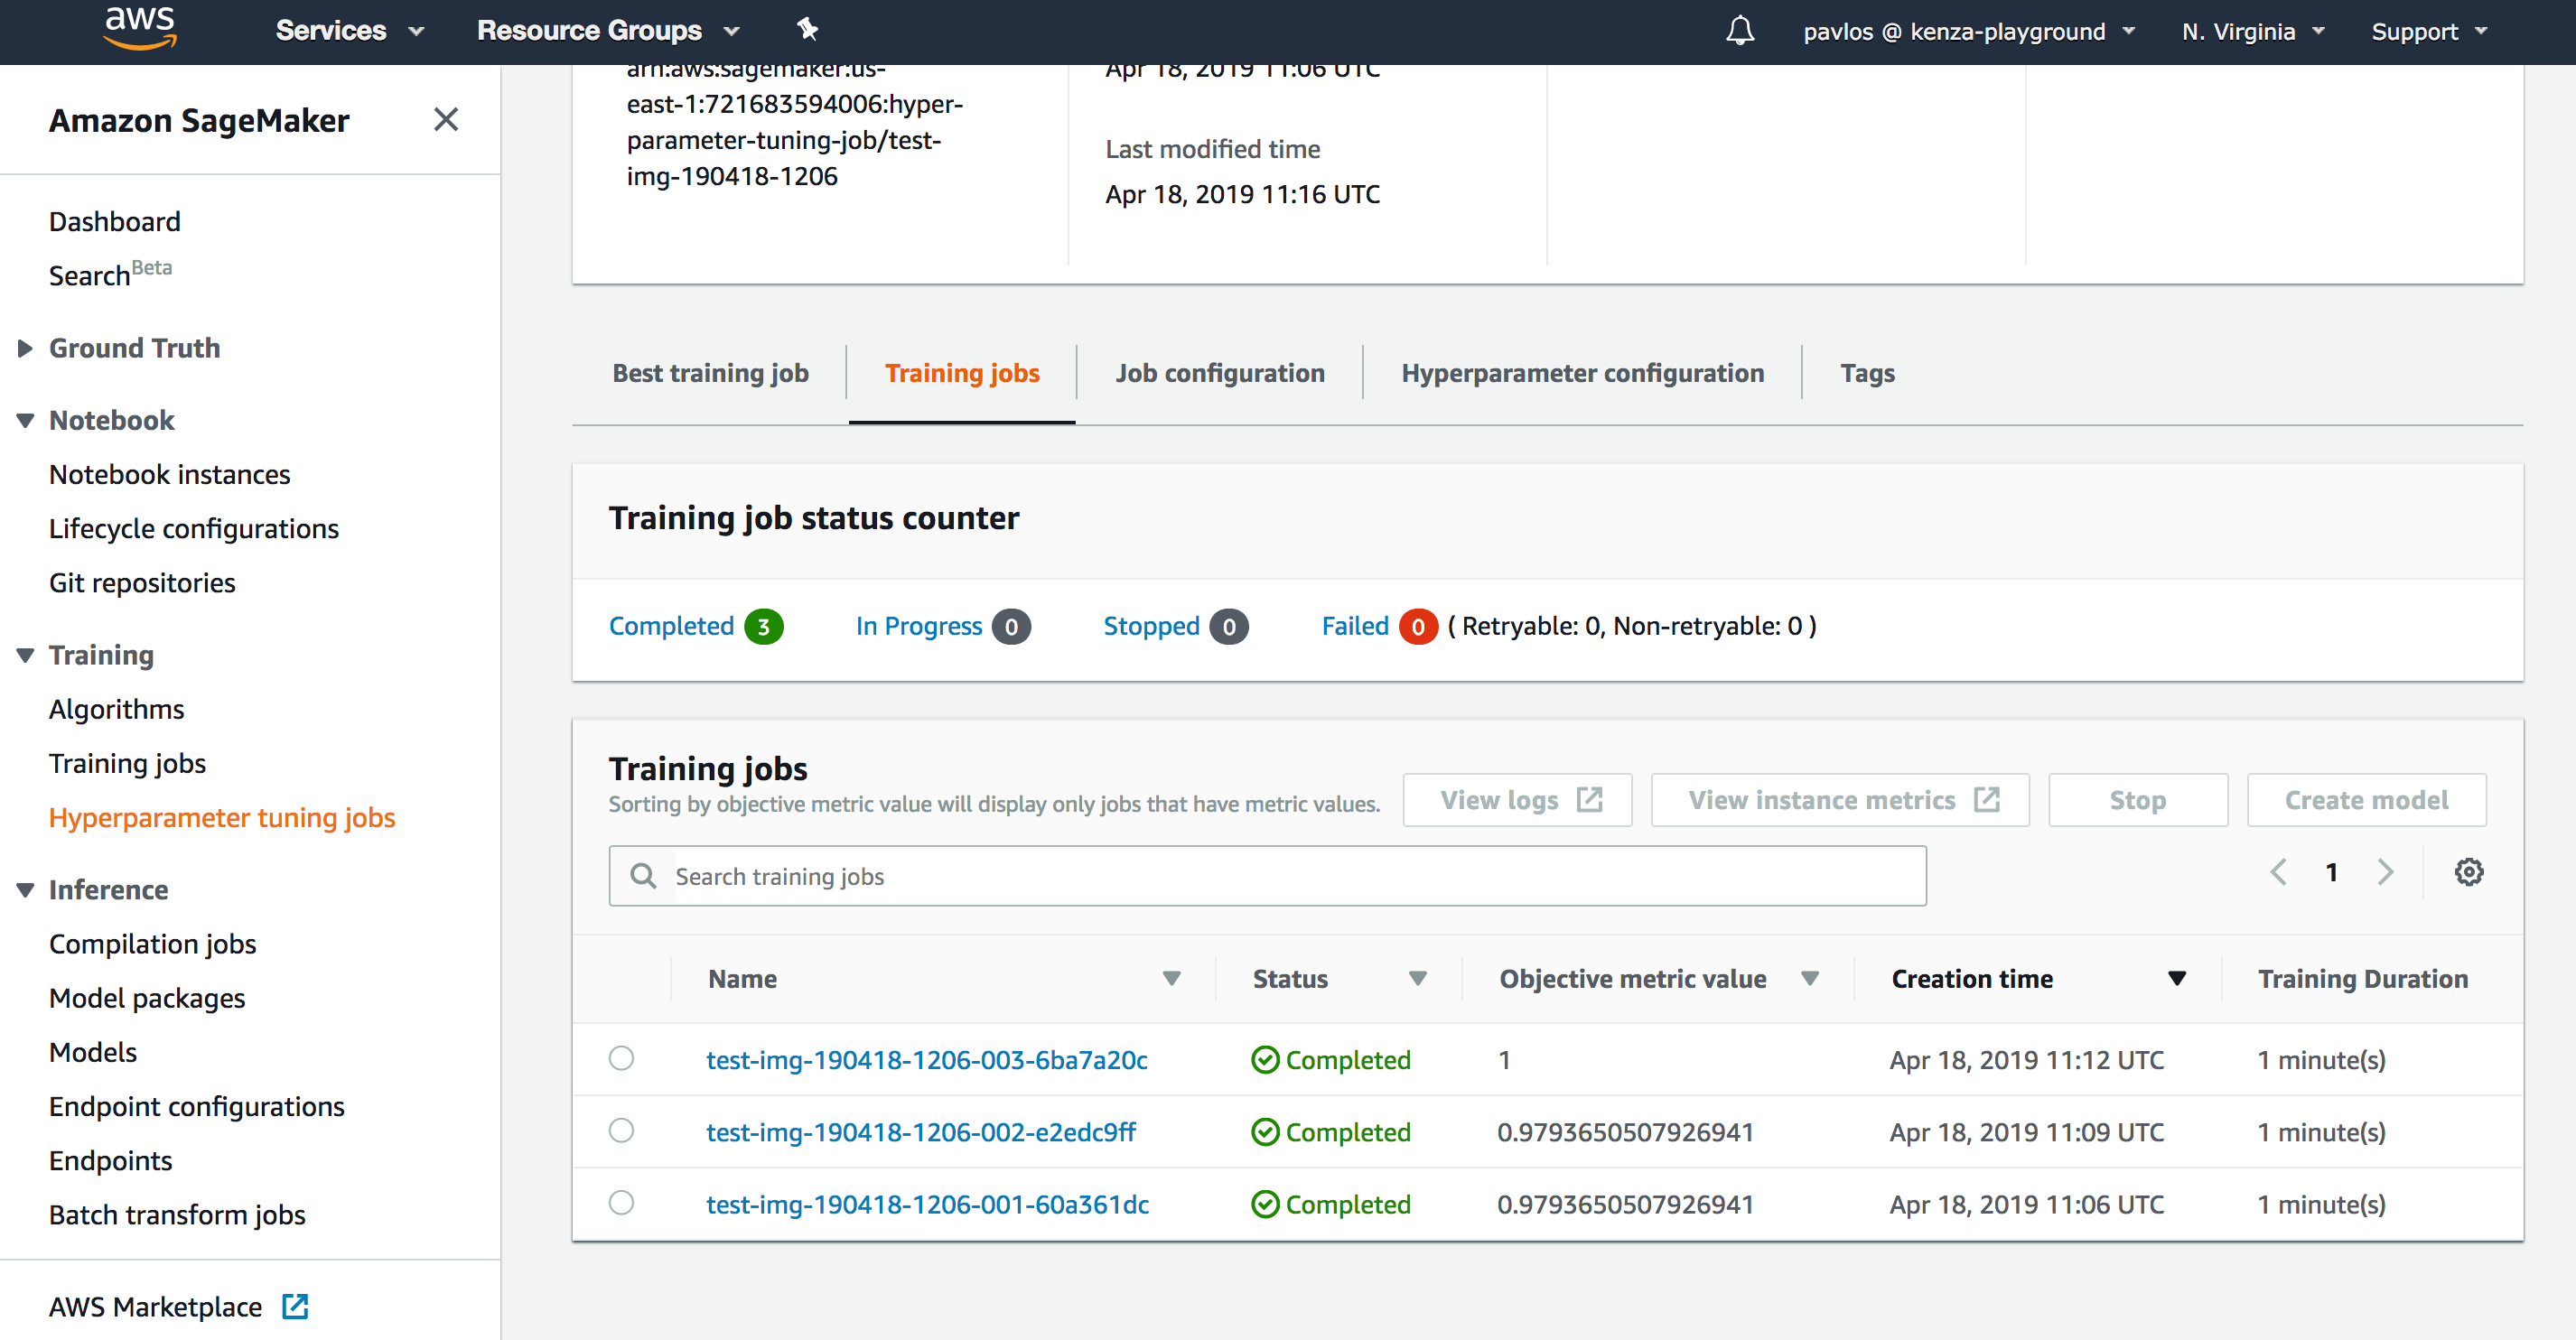Image resolution: width=2576 pixels, height=1340 pixels.
Task: Open Dashboard in sidebar
Action: [114, 221]
